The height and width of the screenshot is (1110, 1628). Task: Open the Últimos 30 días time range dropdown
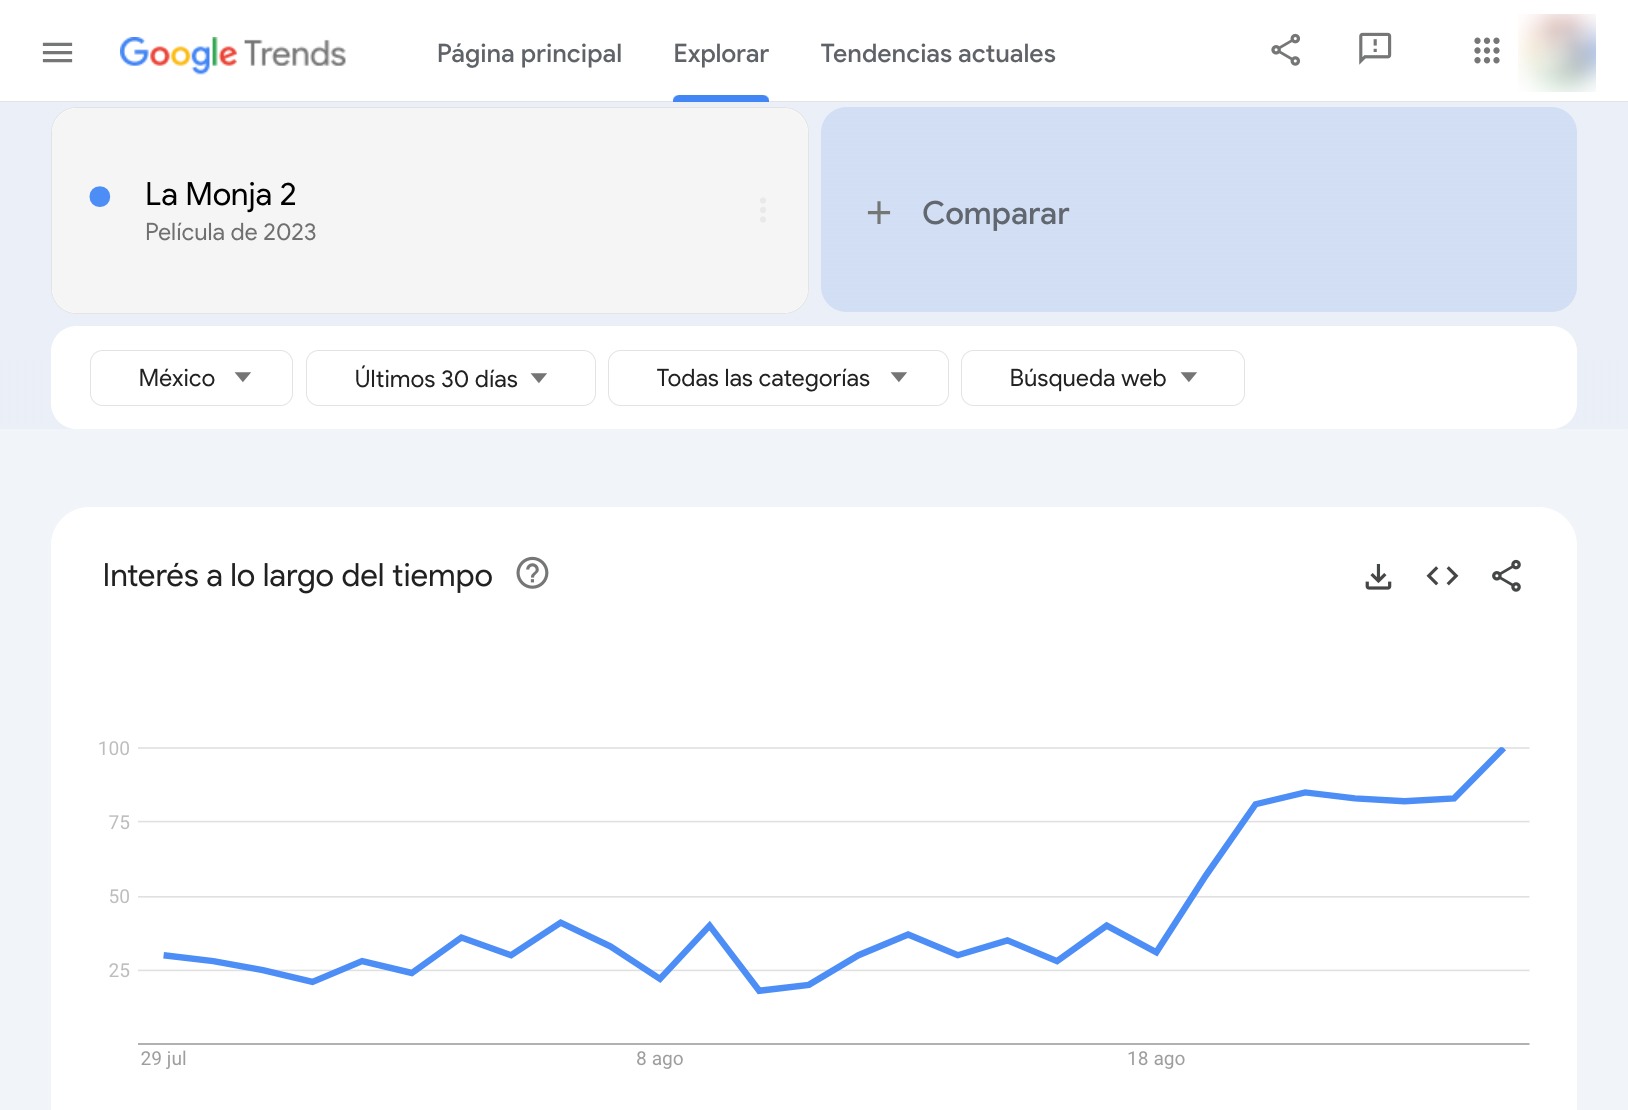coord(450,378)
